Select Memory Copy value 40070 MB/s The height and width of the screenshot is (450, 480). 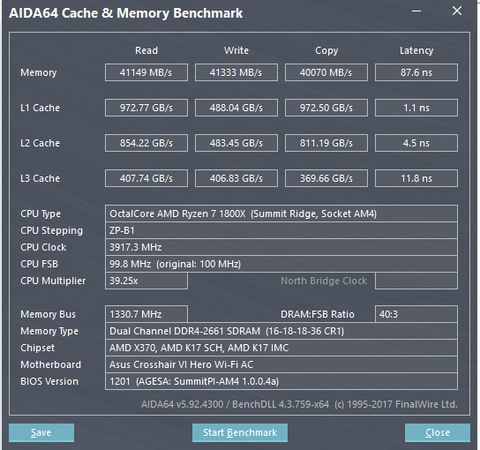coord(326,72)
